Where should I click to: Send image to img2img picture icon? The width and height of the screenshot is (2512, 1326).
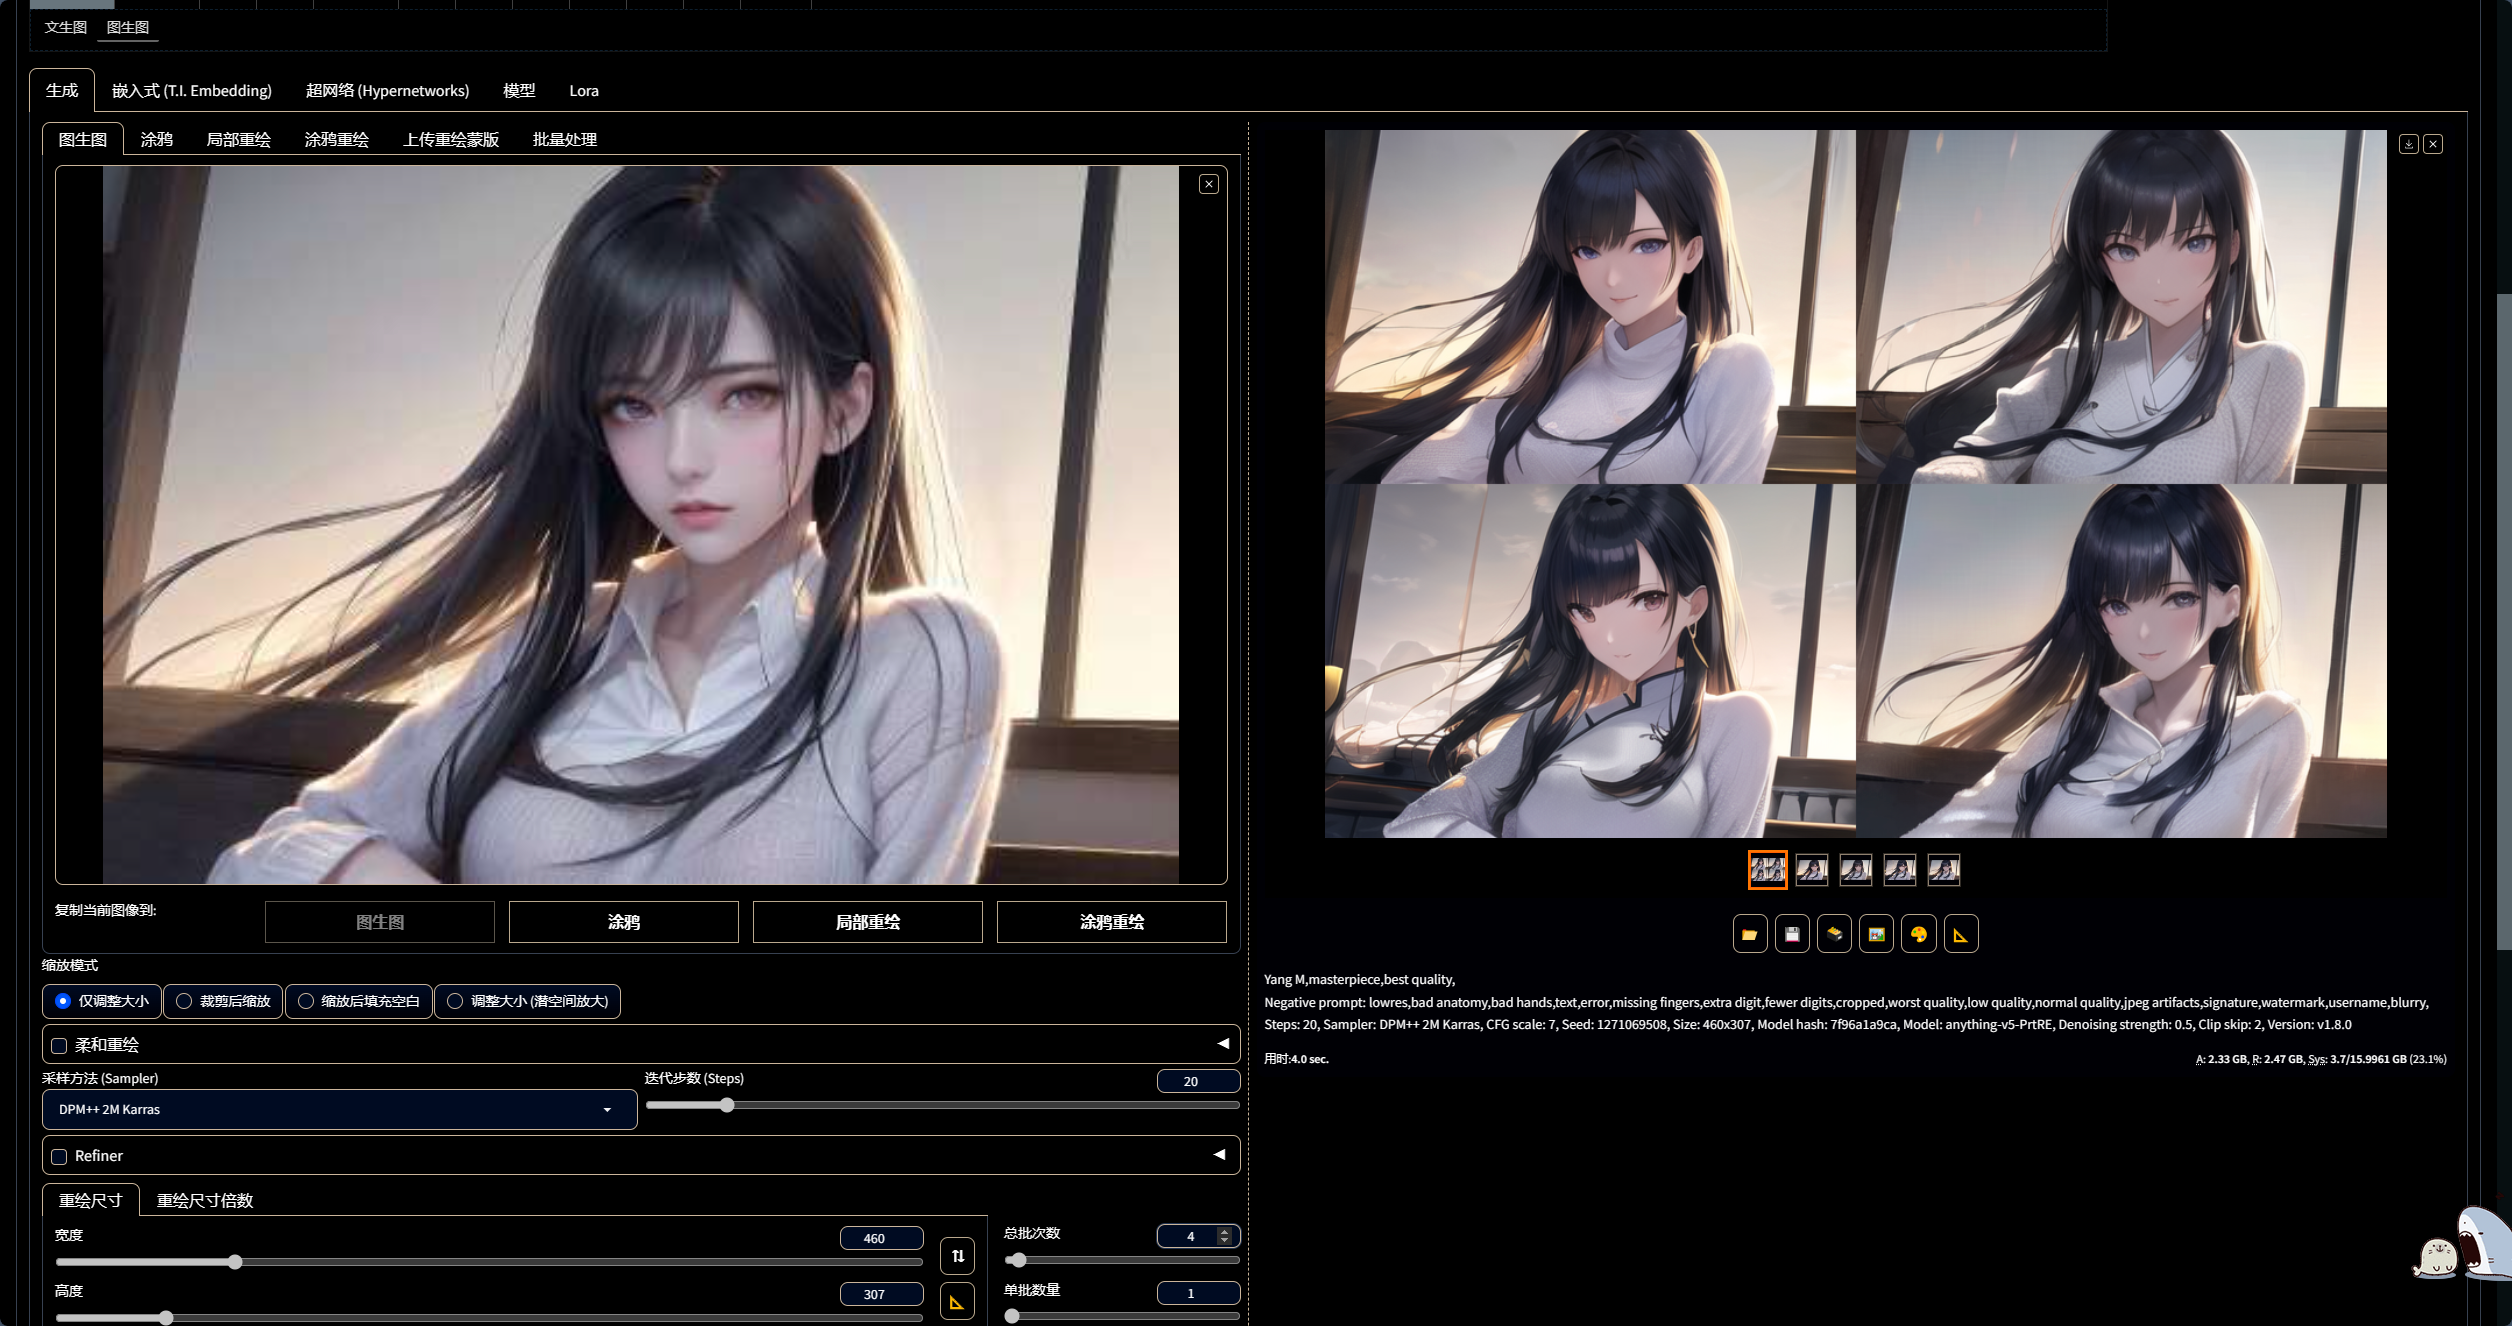(1876, 934)
